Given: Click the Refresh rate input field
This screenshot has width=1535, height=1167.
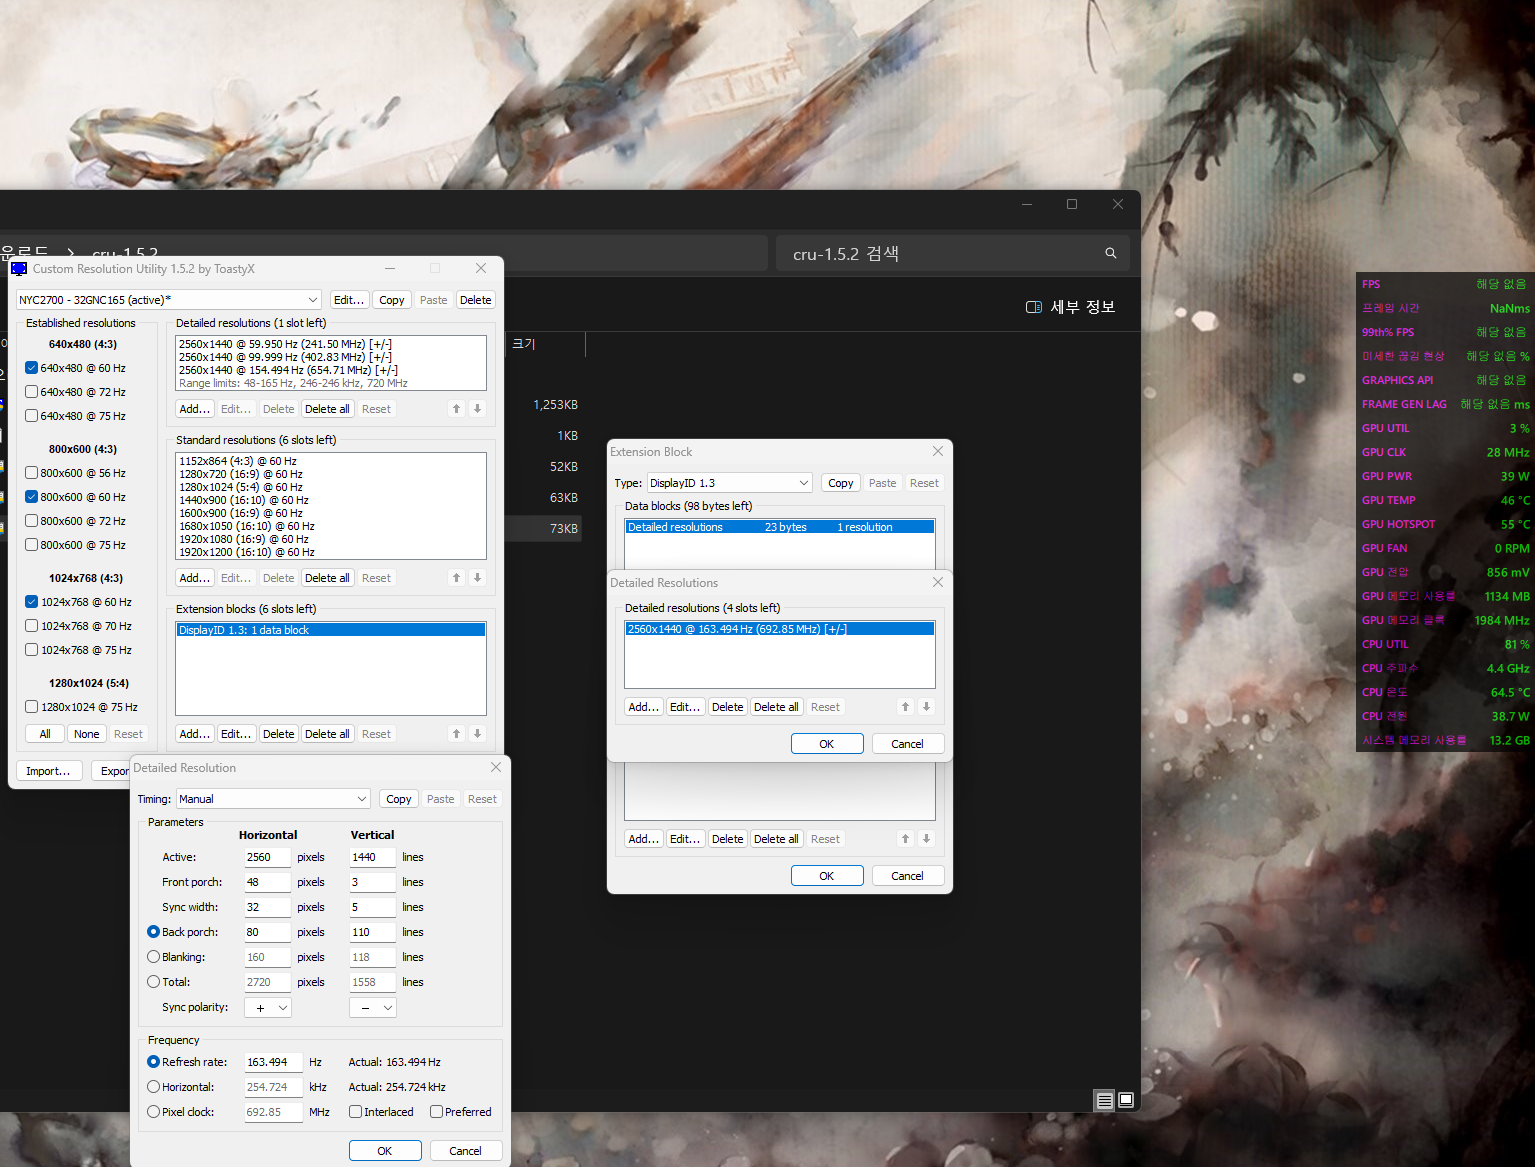Looking at the screenshot, I should [272, 1062].
